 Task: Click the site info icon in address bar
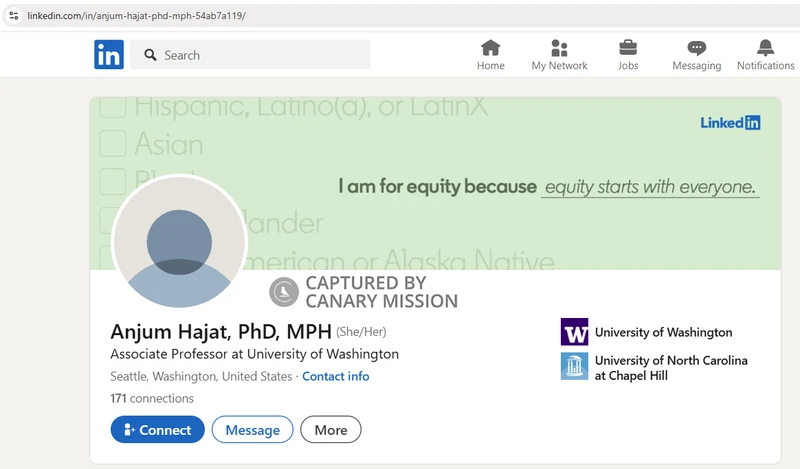[13, 16]
